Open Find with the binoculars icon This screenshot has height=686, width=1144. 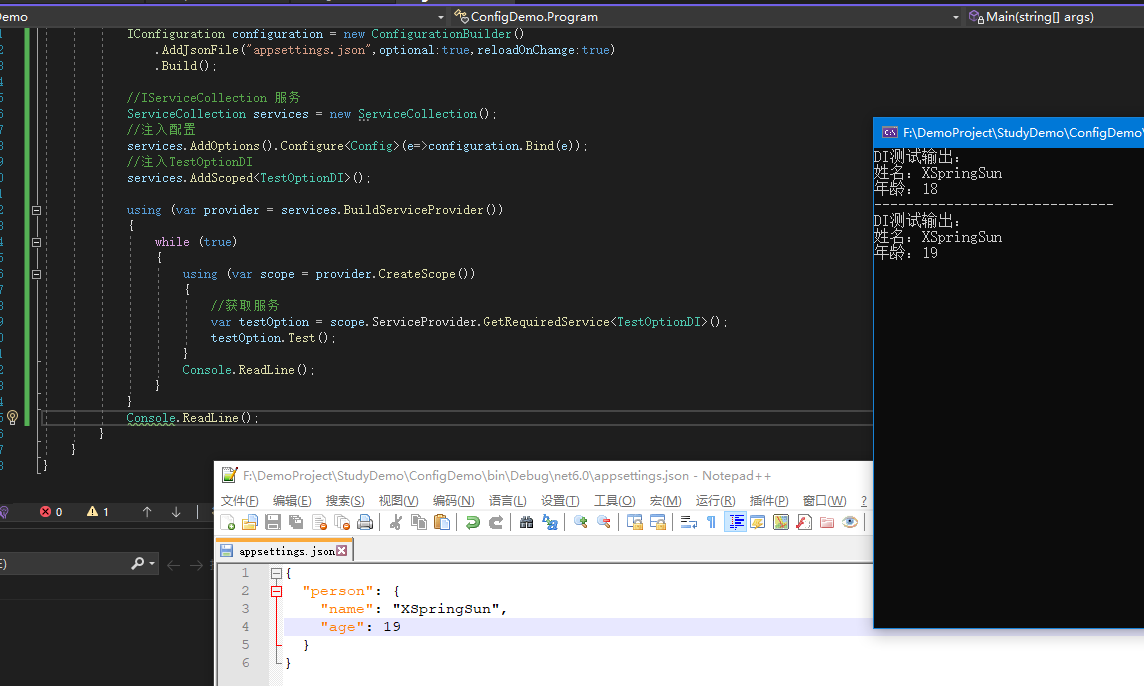[x=526, y=522]
